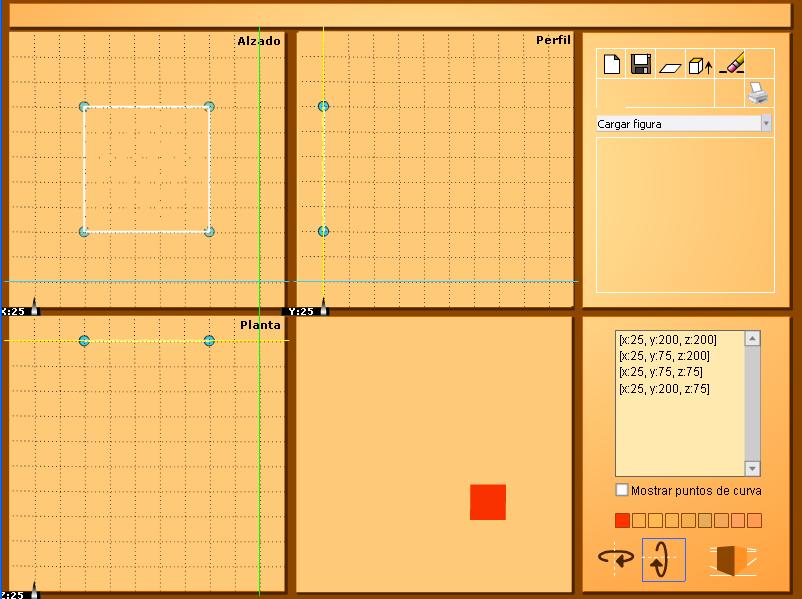The image size is (802, 599).
Task: Click the Planta view label
Action: click(x=260, y=325)
